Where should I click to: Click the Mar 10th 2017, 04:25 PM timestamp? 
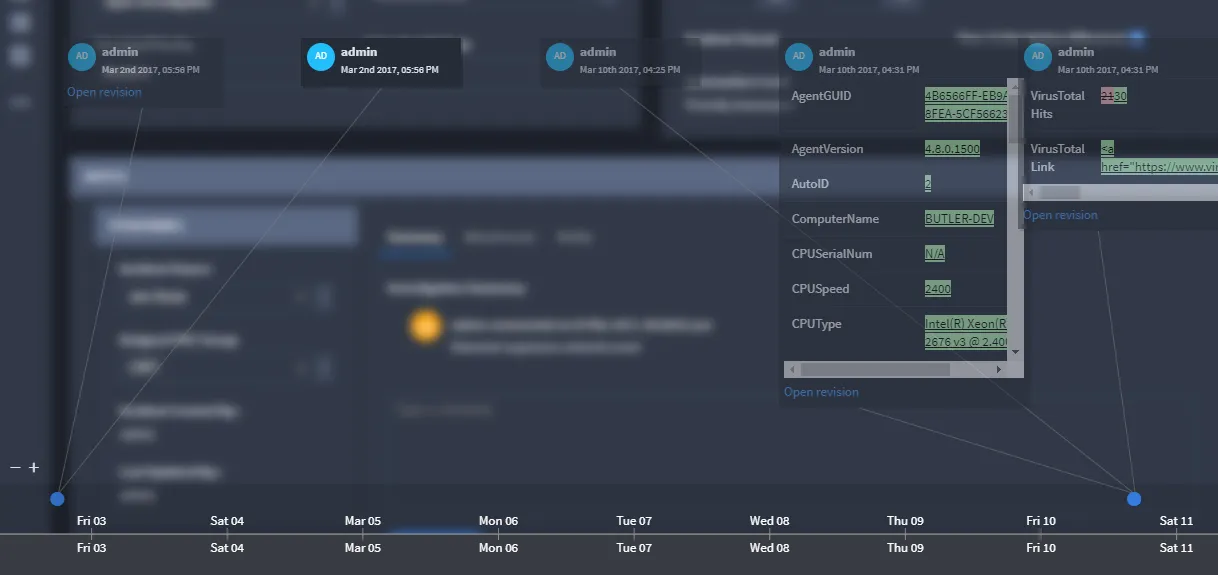pos(630,70)
